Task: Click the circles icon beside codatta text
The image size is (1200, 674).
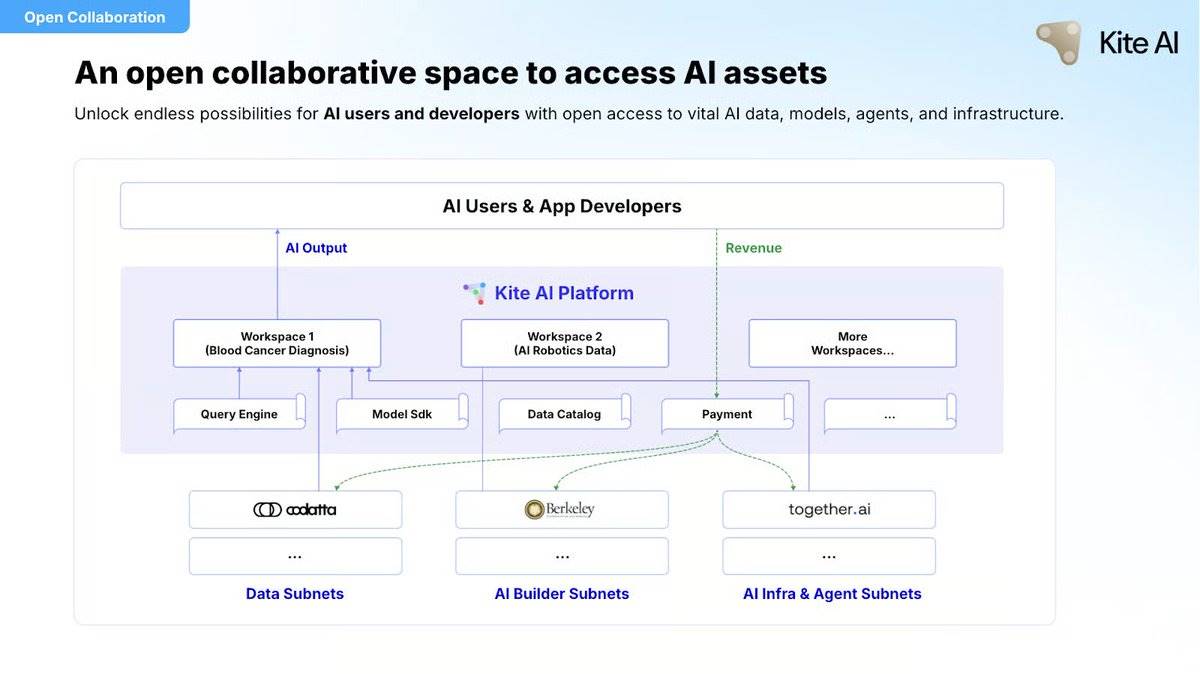Action: tap(266, 509)
